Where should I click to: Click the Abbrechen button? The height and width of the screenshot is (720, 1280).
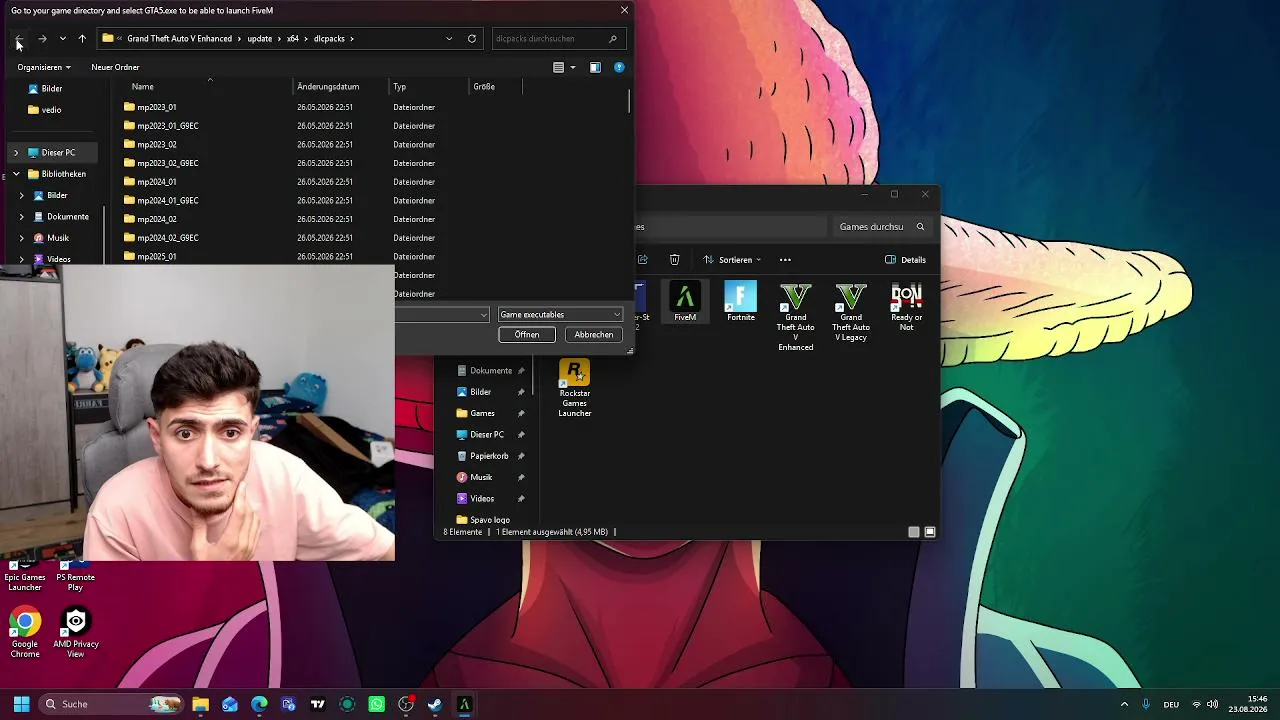pyautogui.click(x=594, y=335)
